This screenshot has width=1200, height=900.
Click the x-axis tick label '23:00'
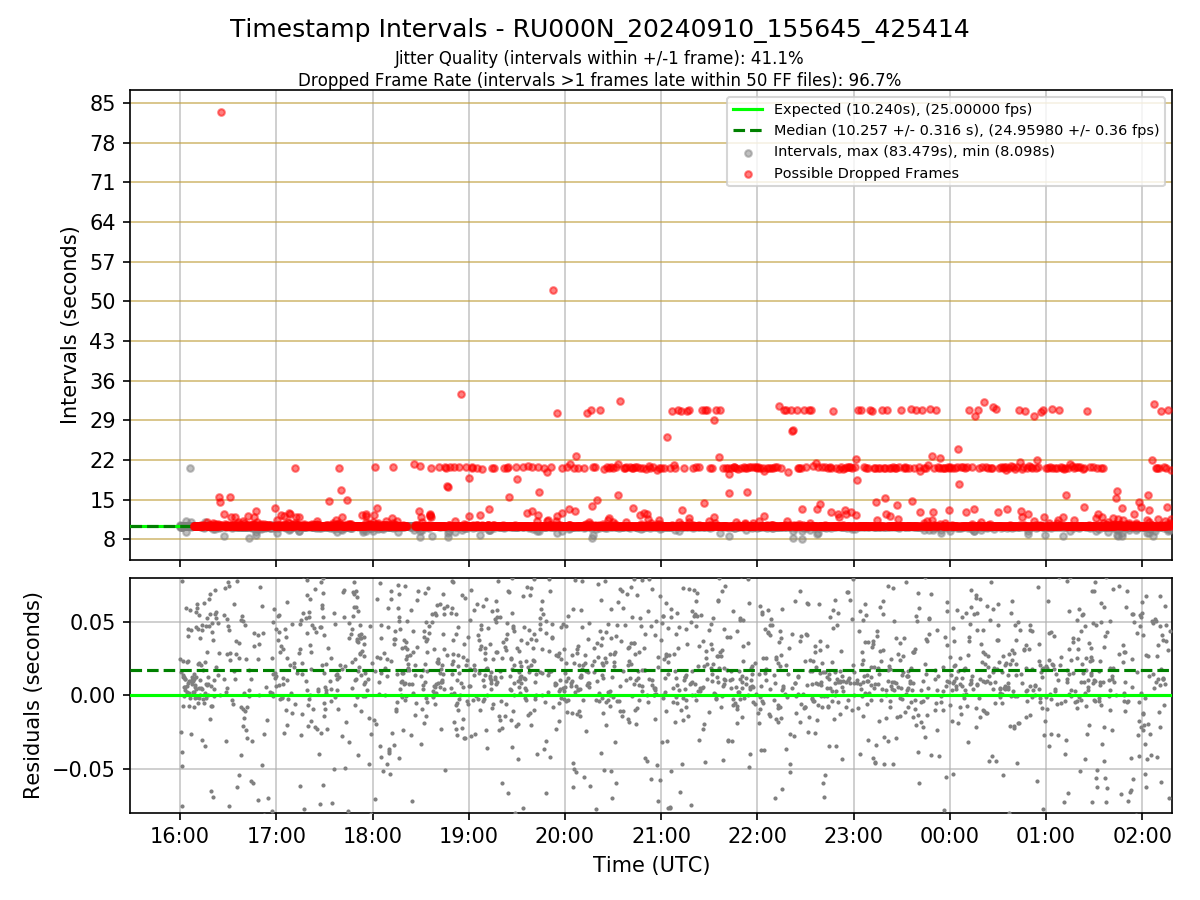pyautogui.click(x=853, y=834)
